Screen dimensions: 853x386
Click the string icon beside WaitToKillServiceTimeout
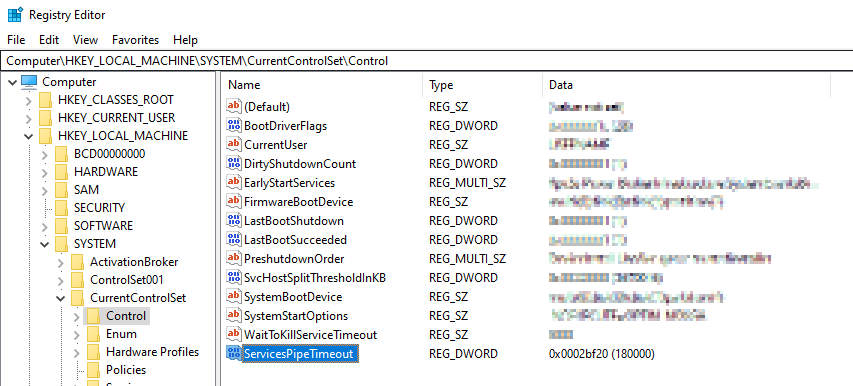[x=234, y=335]
